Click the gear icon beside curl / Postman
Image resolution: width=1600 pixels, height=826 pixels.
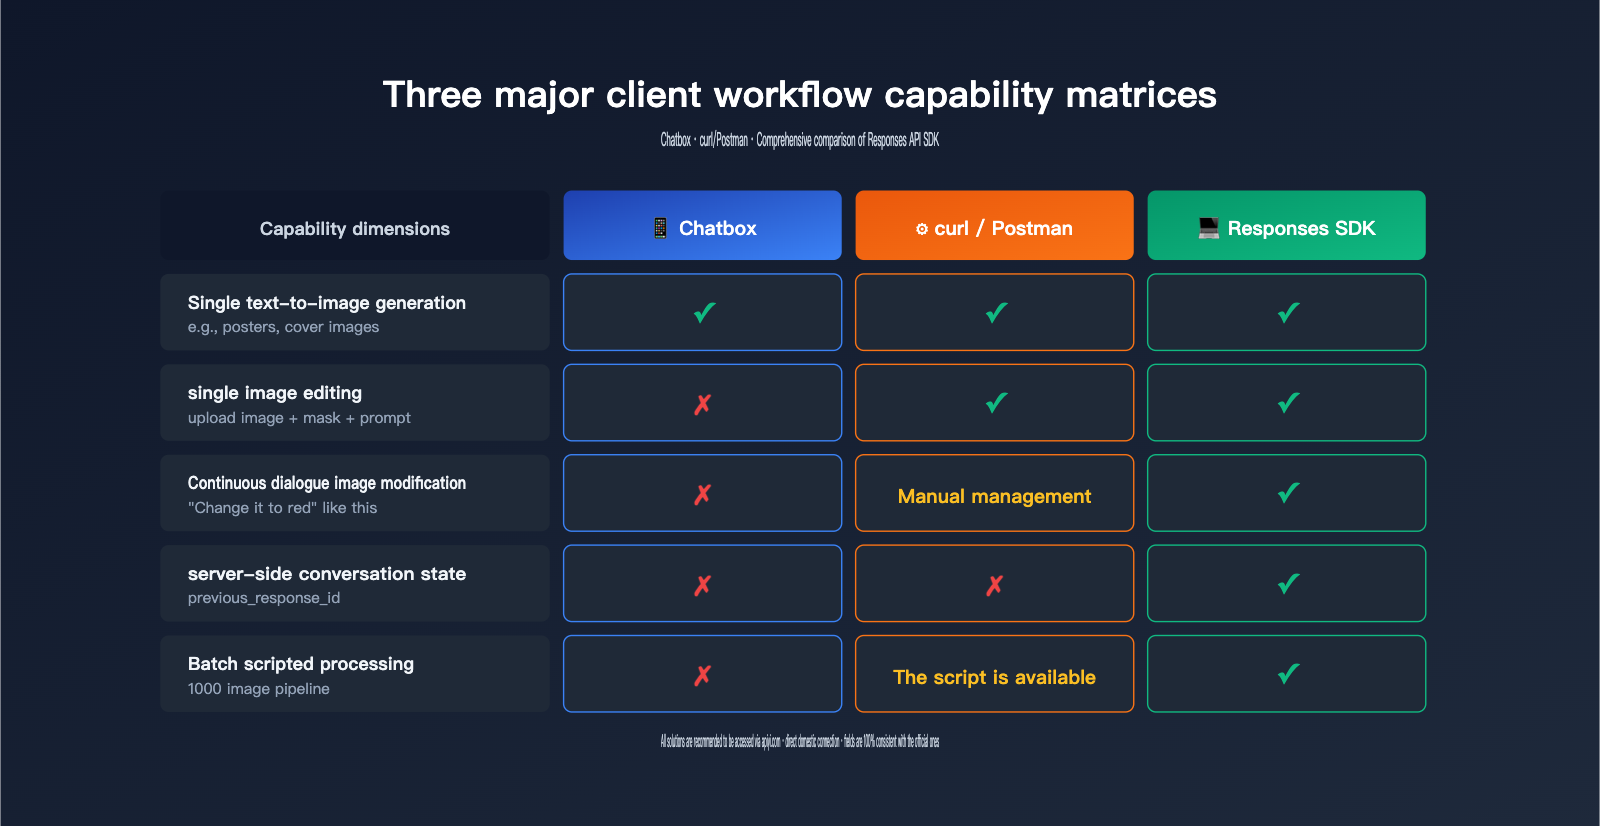[x=922, y=229]
